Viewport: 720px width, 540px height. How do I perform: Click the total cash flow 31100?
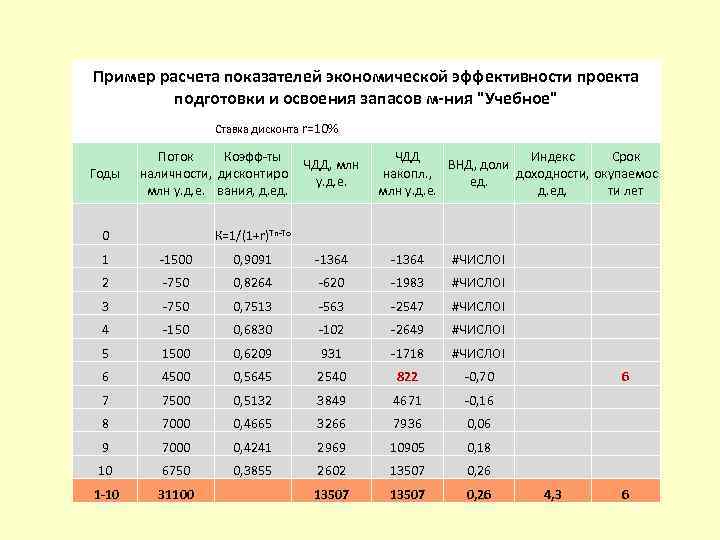176,495
